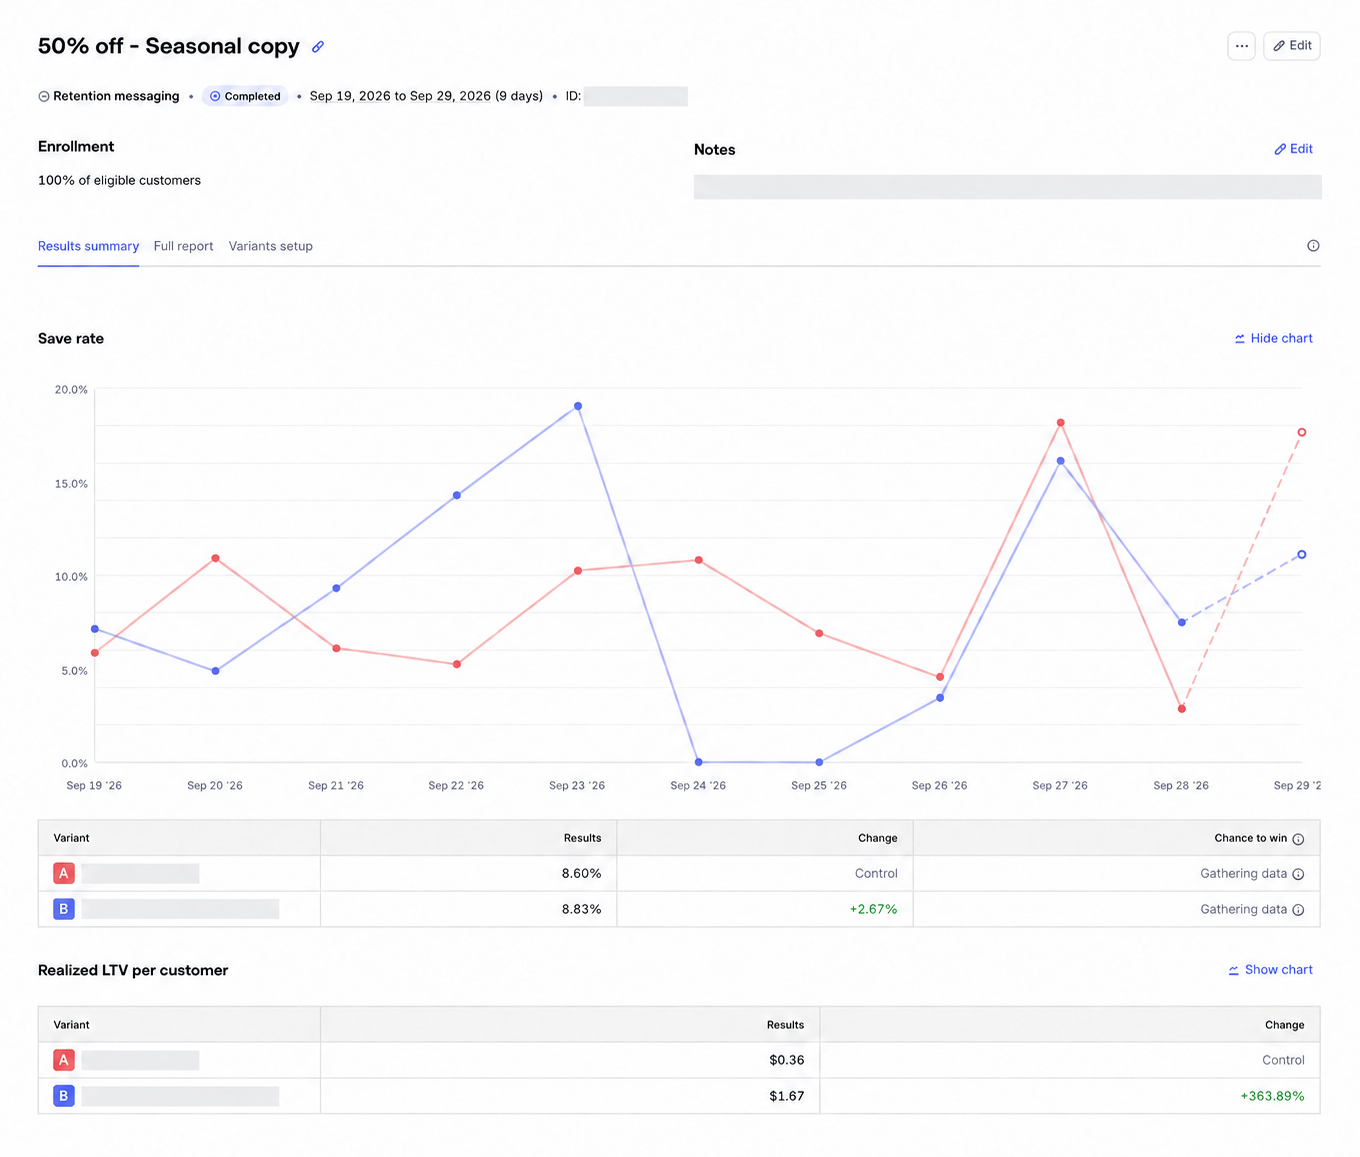This screenshot has height=1157, width=1360.
Task: Click the $1.67 LTV result
Action: point(786,1096)
